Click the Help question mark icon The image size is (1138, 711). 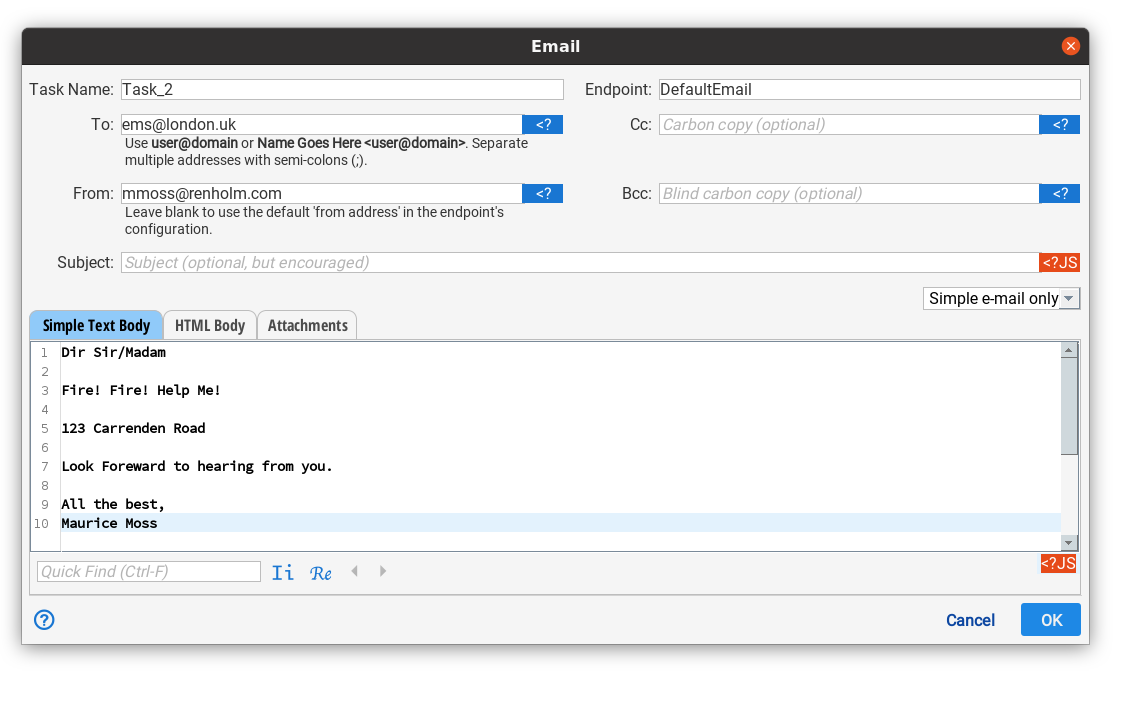[x=44, y=620]
